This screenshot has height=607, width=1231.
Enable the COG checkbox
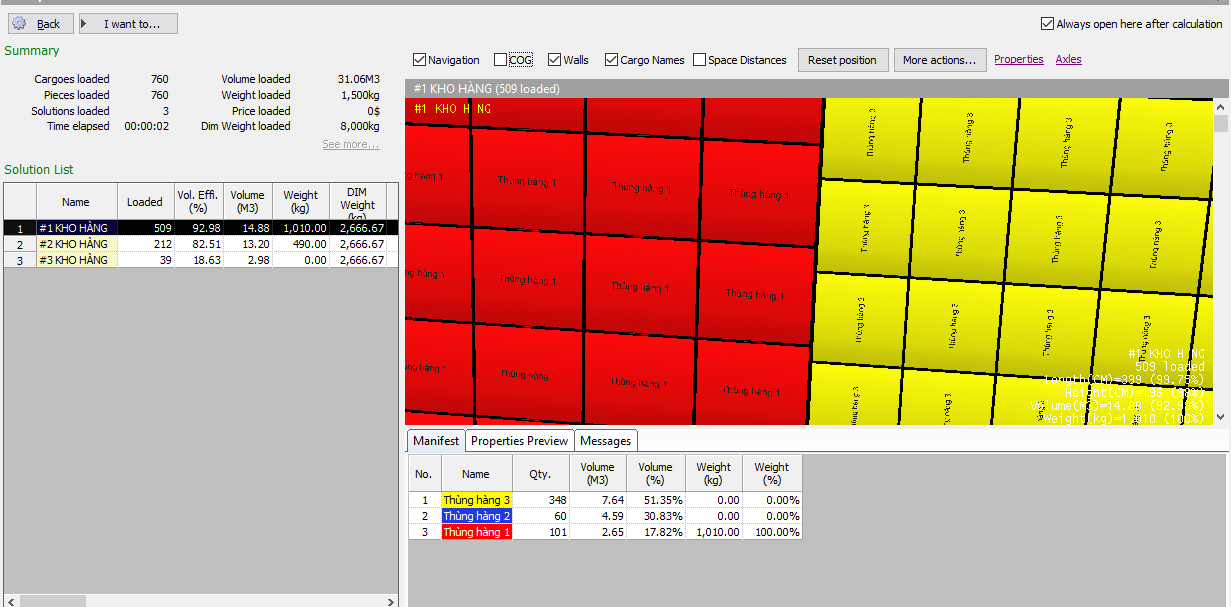[x=500, y=60]
